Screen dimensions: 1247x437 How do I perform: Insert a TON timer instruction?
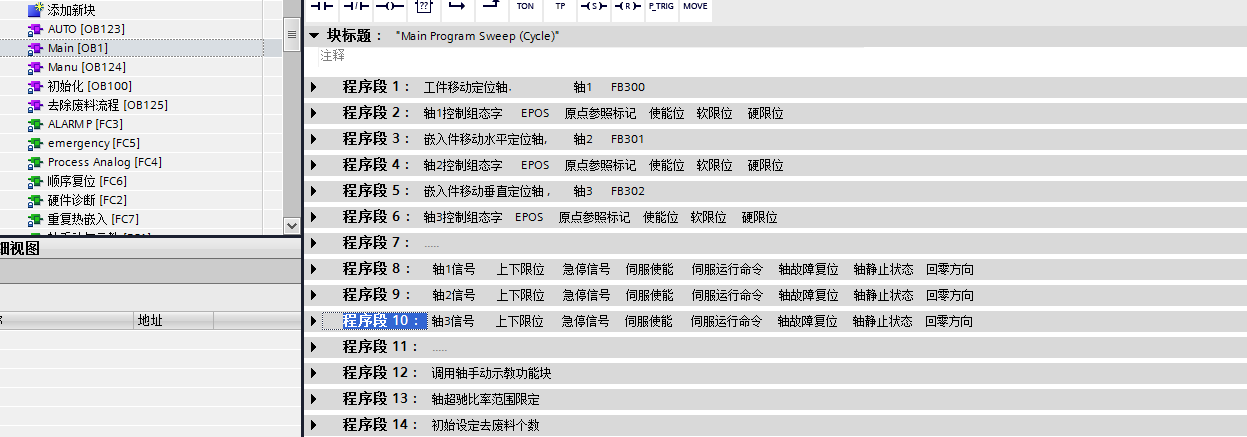pos(525,7)
